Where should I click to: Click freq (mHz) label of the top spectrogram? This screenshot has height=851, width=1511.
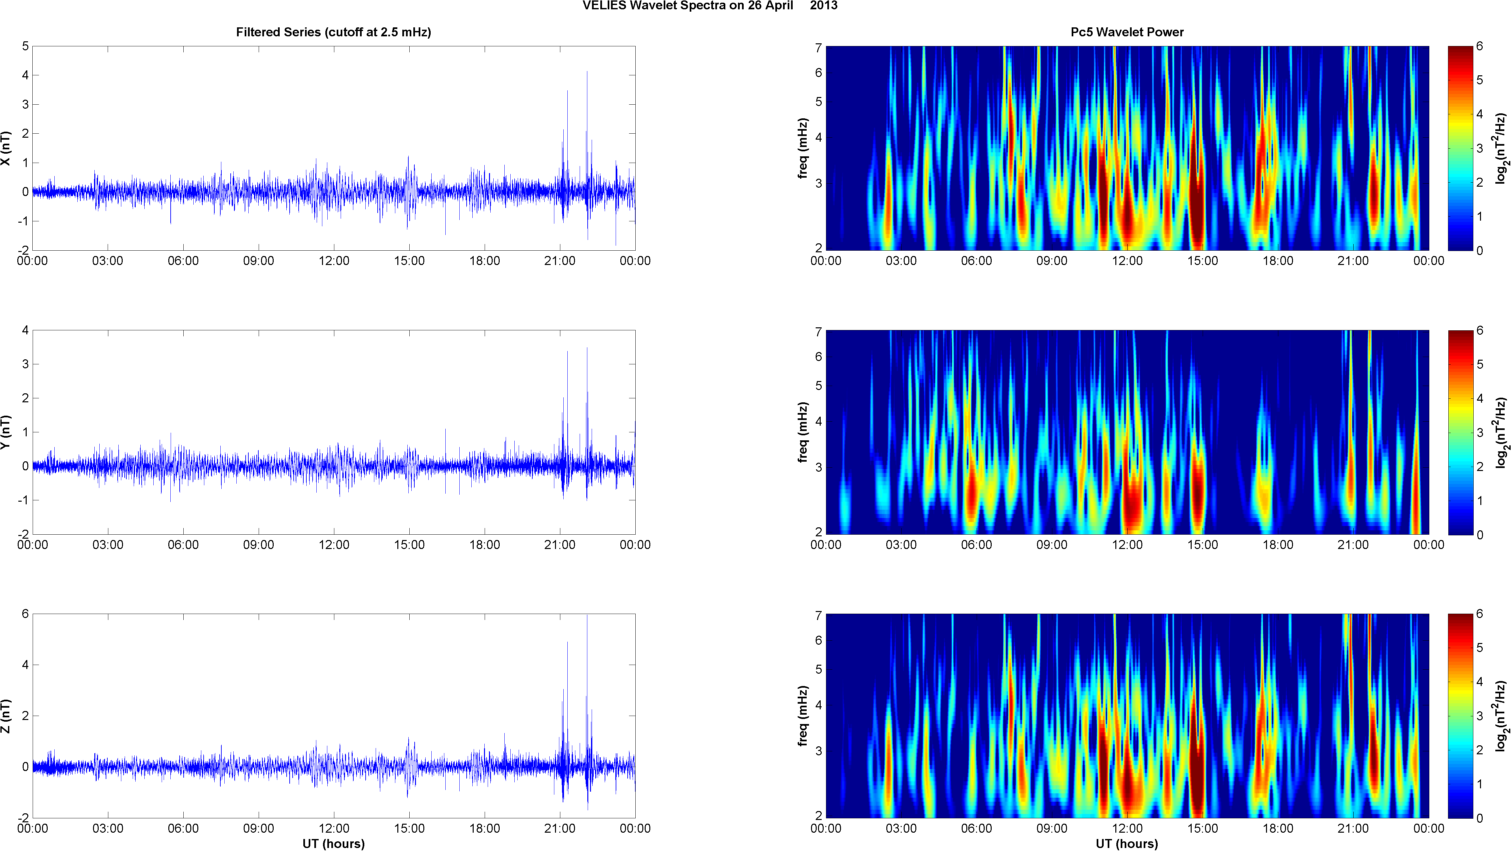tap(803, 148)
